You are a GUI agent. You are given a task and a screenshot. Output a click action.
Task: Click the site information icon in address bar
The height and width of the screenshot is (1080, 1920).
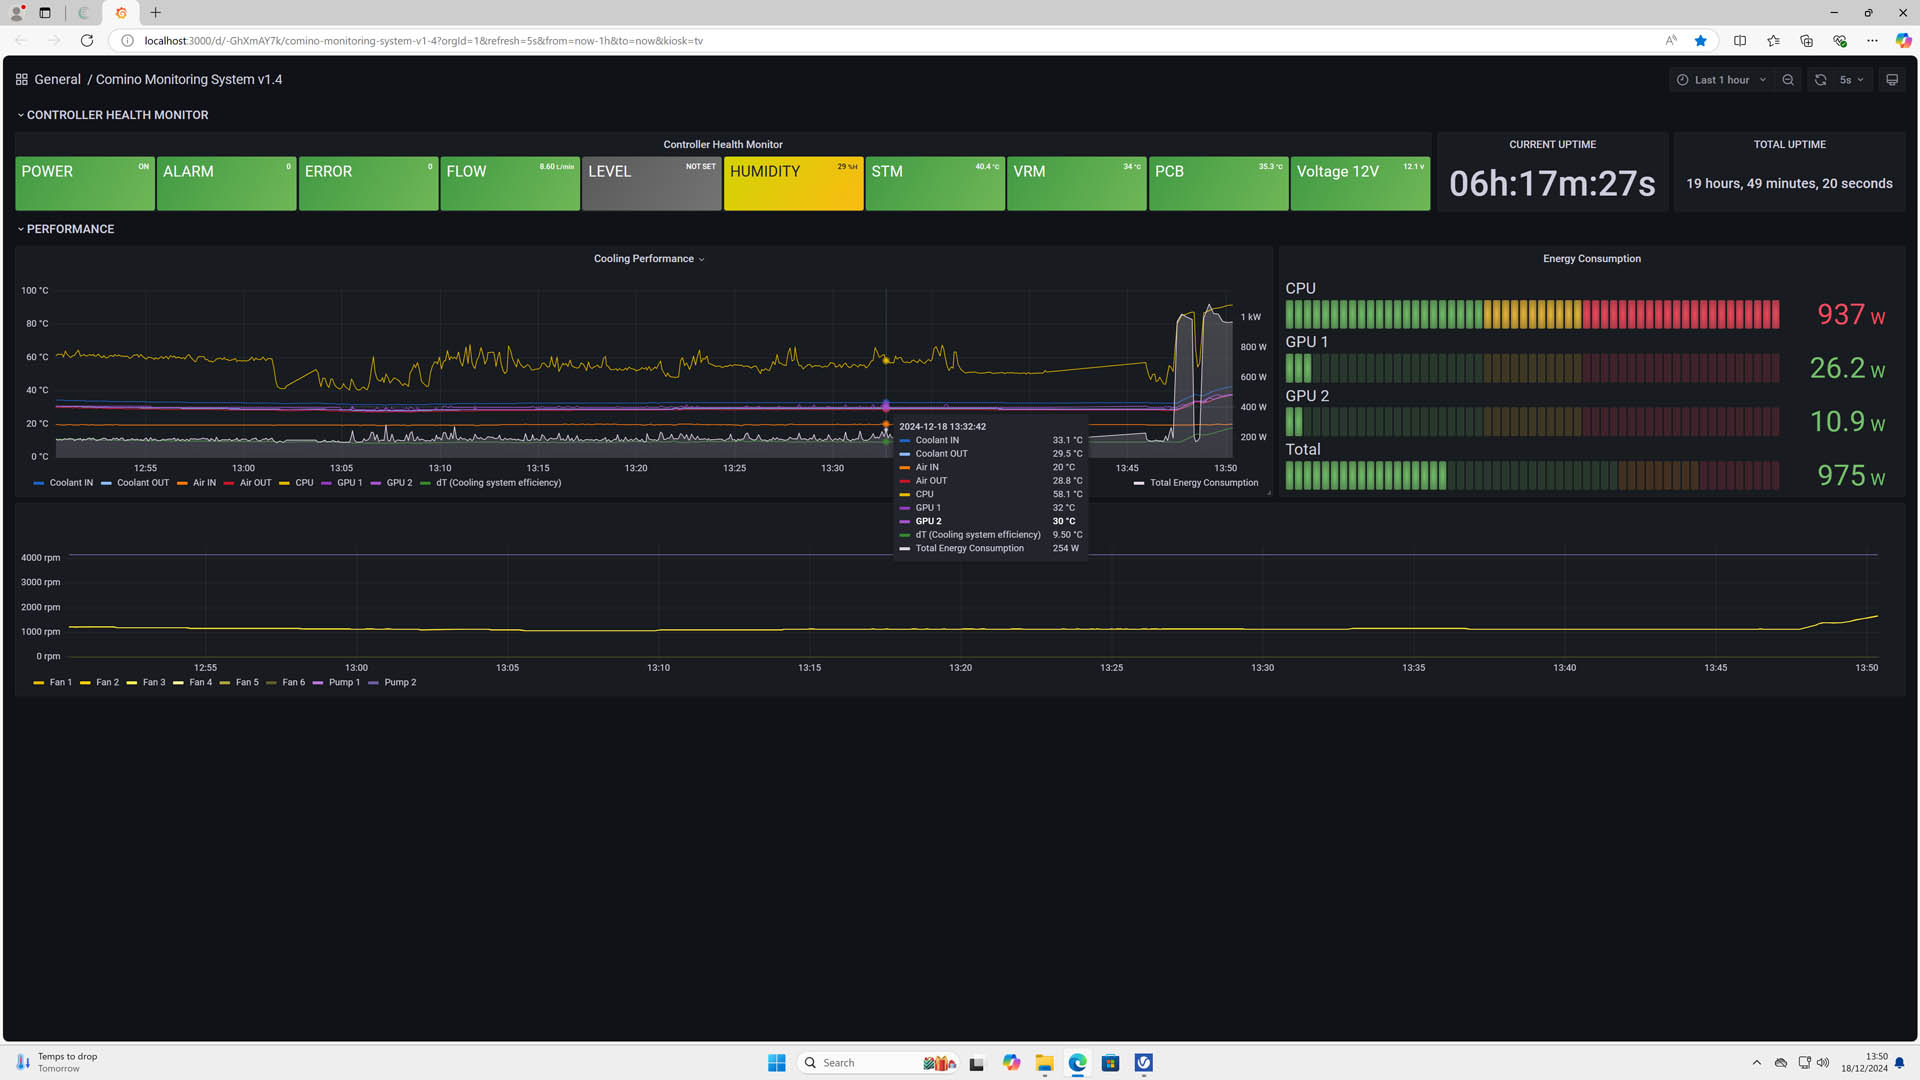pos(127,41)
